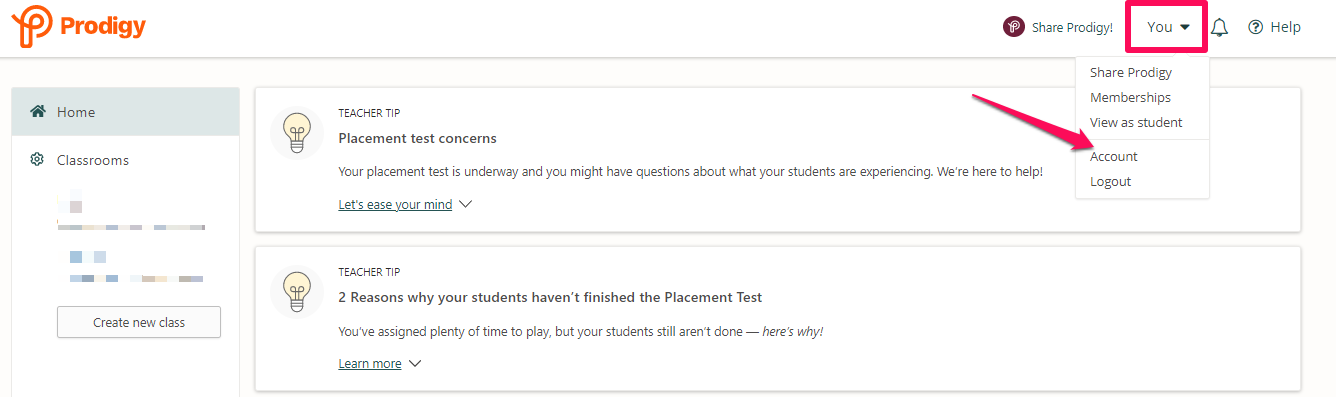
Task: Select Account from the You menu
Action: point(1114,156)
